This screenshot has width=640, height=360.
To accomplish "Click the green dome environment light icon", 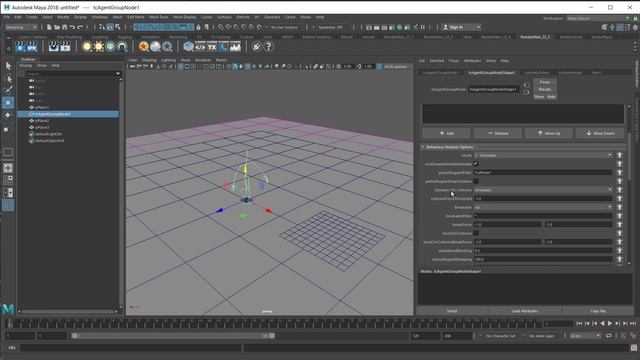I will (110, 47).
